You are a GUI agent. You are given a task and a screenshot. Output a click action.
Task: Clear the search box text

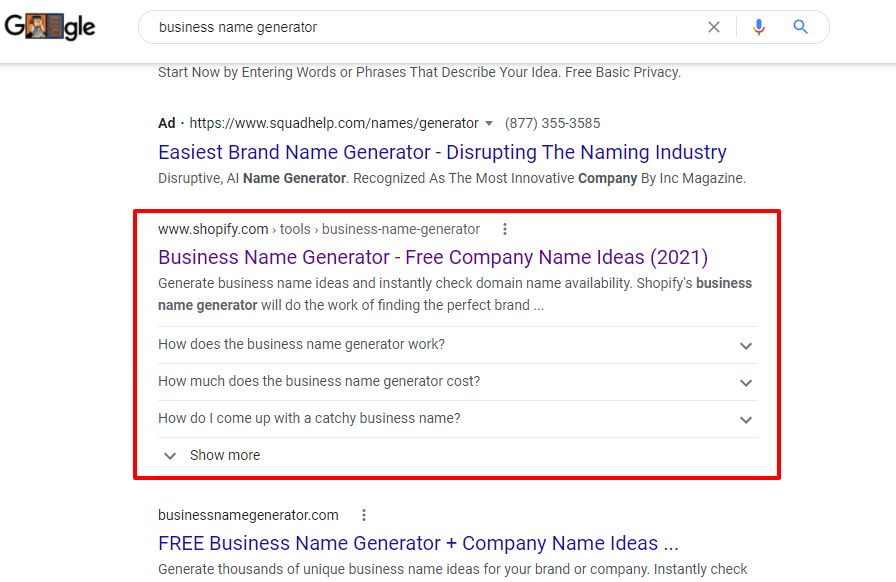(x=714, y=28)
